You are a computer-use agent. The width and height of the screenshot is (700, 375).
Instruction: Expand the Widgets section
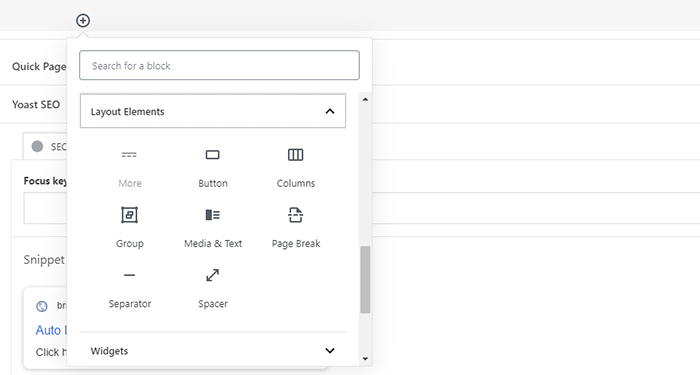point(212,350)
